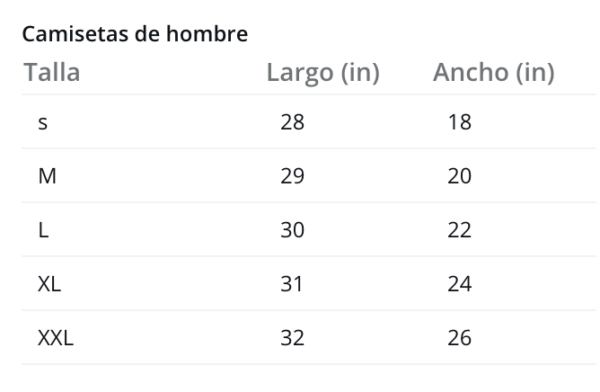
Task: Choose the width value 18
Action: tap(460, 122)
